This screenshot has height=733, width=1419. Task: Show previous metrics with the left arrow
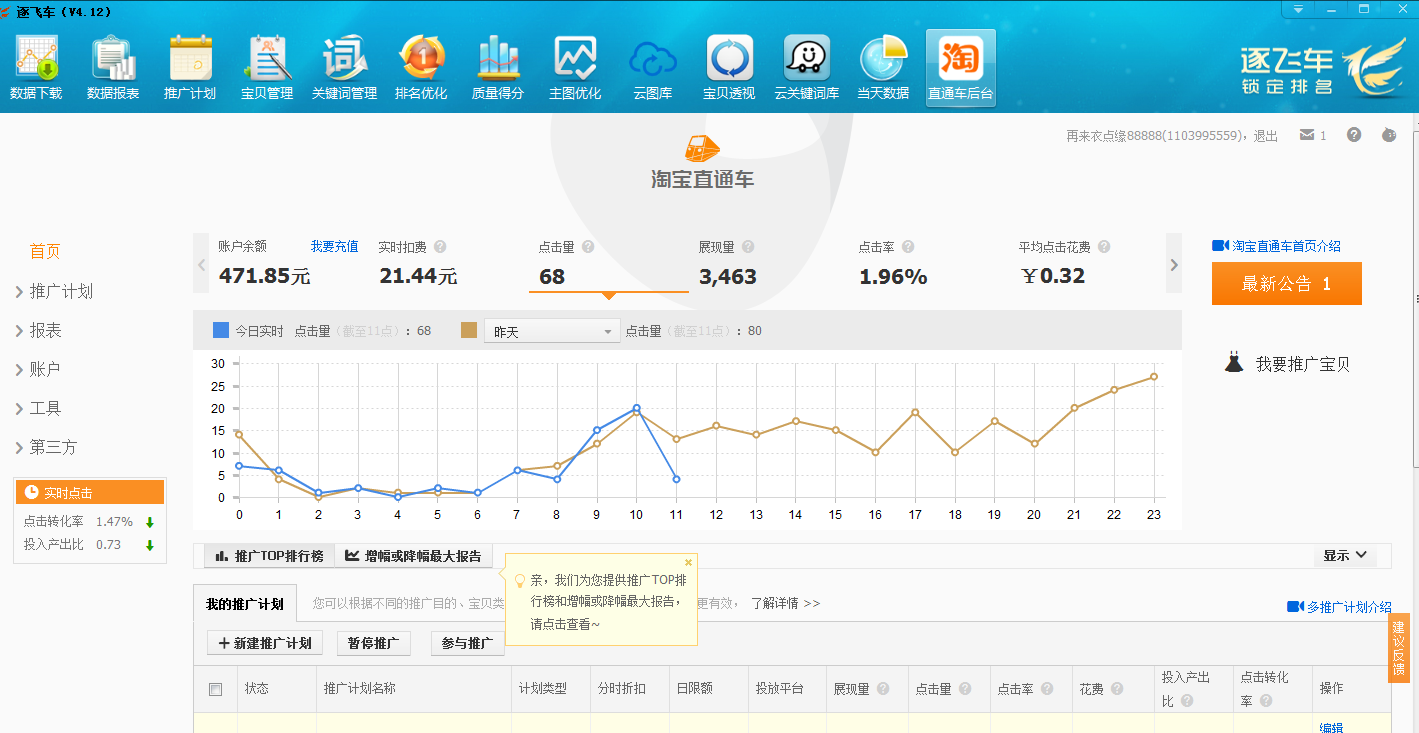click(x=201, y=265)
